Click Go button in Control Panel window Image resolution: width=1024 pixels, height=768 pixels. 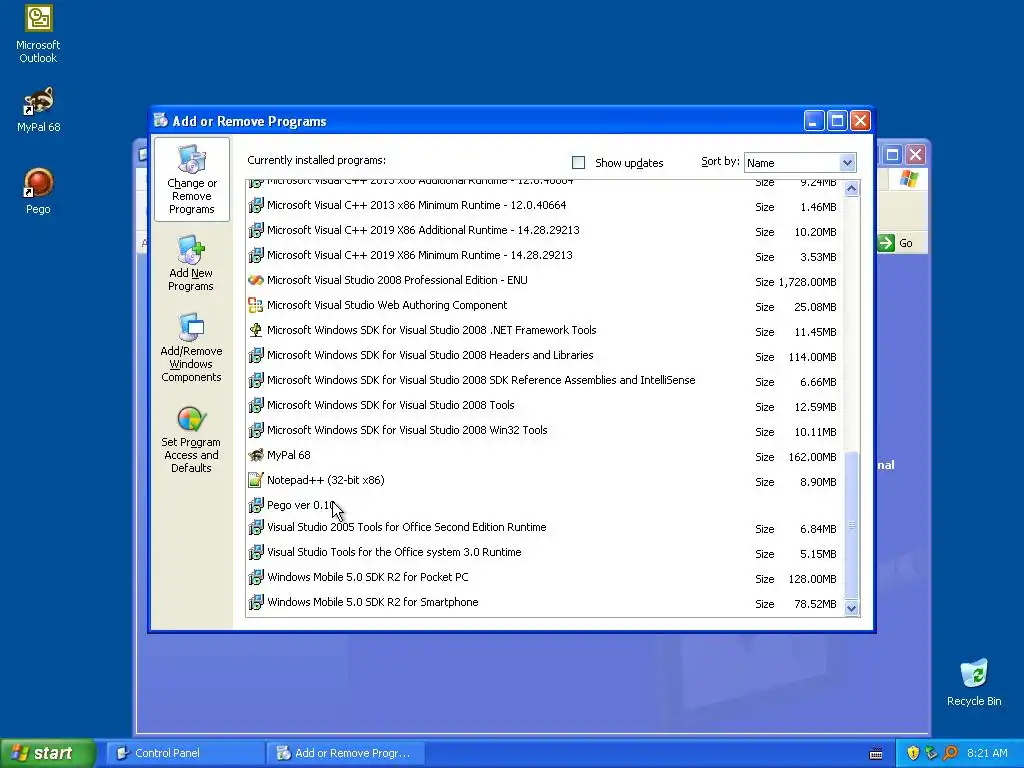pos(897,243)
